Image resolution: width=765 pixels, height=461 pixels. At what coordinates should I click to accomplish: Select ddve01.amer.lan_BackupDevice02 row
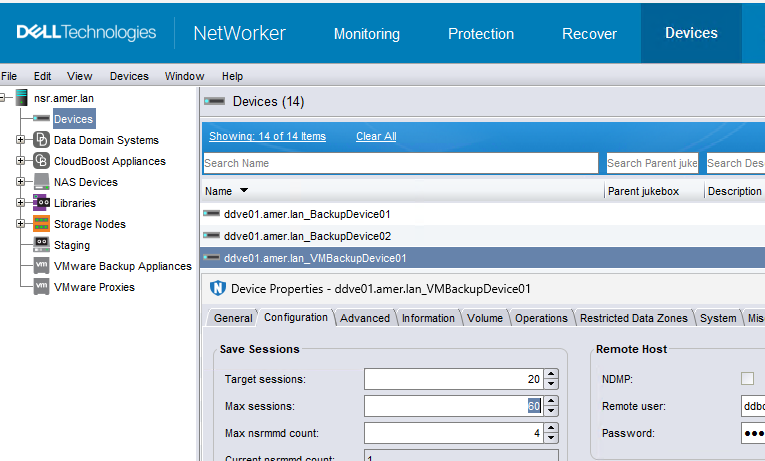click(x=307, y=236)
